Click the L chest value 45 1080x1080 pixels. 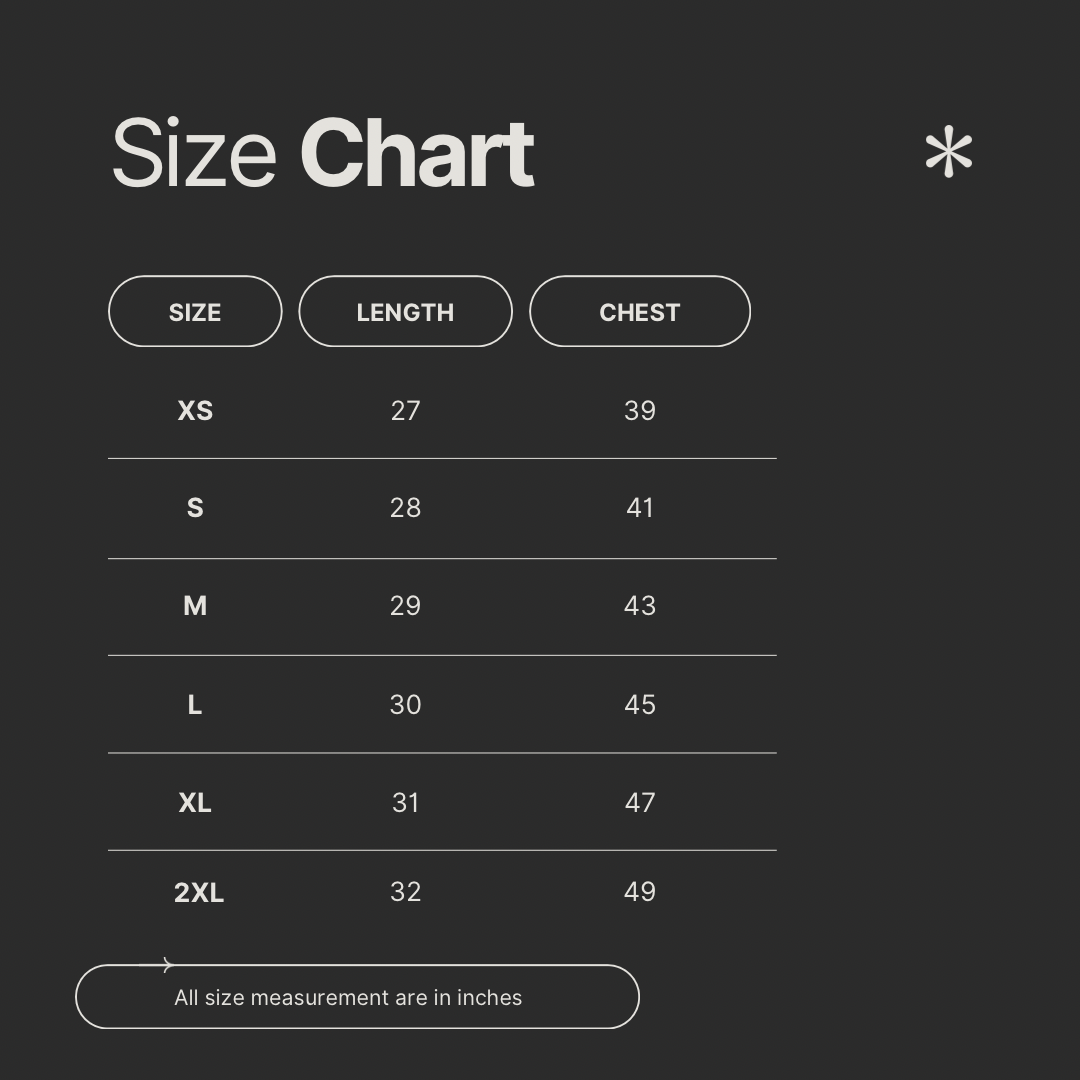click(x=640, y=705)
